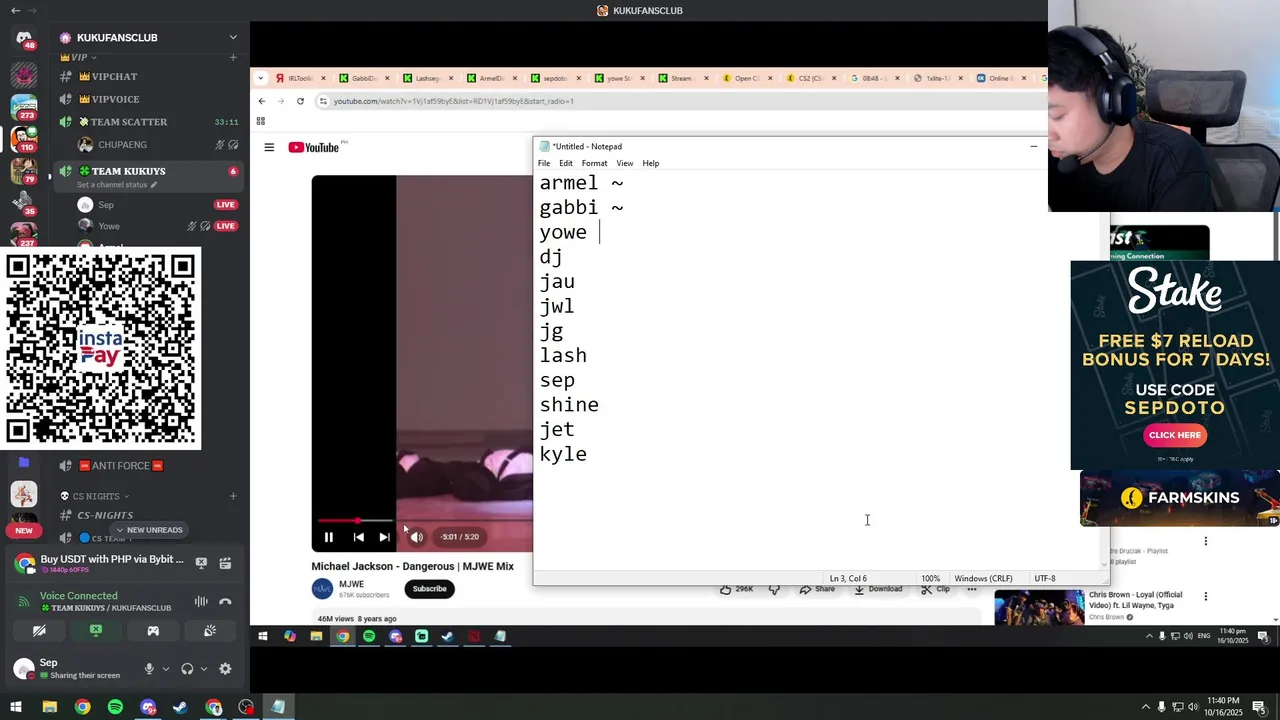This screenshot has width=1280, height=720.
Task: Open Discord User Settings gear
Action: [225, 669]
